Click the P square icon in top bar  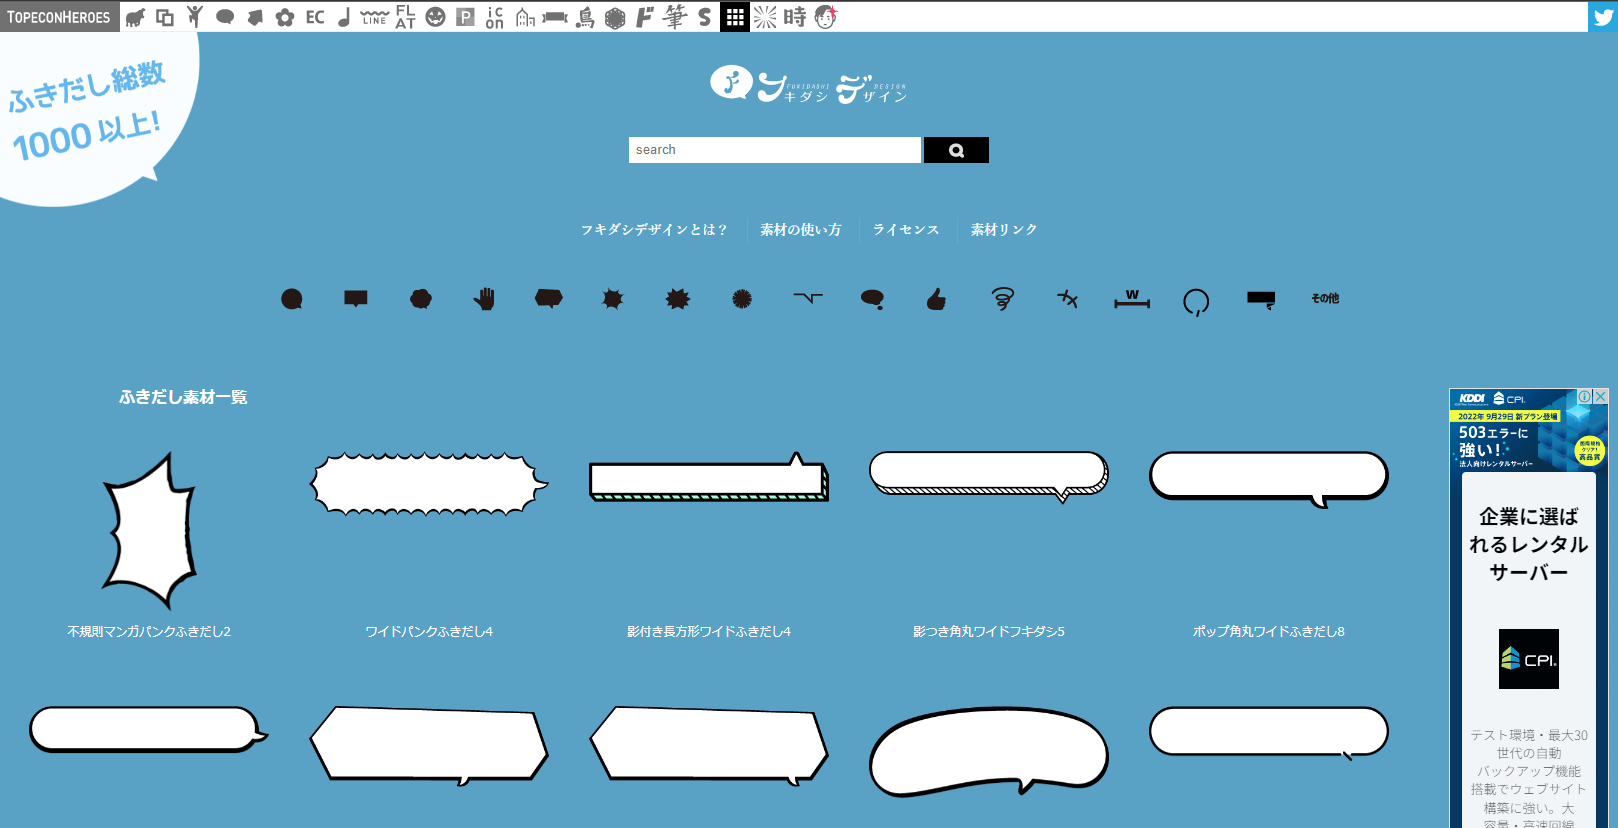(x=465, y=17)
